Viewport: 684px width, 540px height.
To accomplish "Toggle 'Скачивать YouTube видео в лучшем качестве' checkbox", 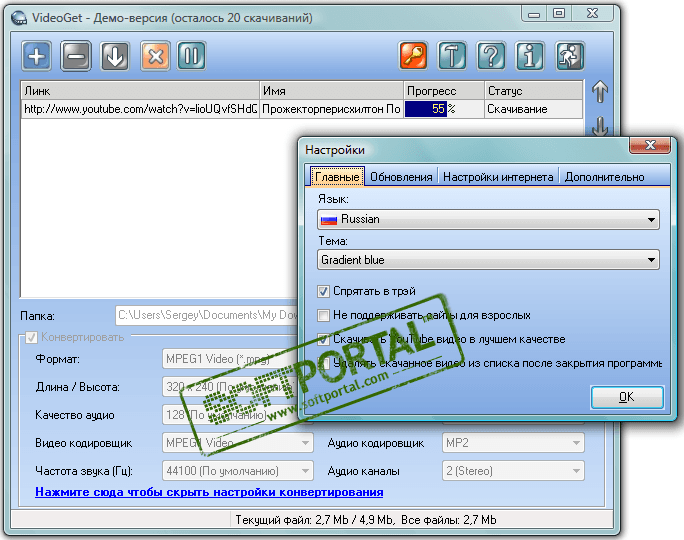I will coord(323,339).
